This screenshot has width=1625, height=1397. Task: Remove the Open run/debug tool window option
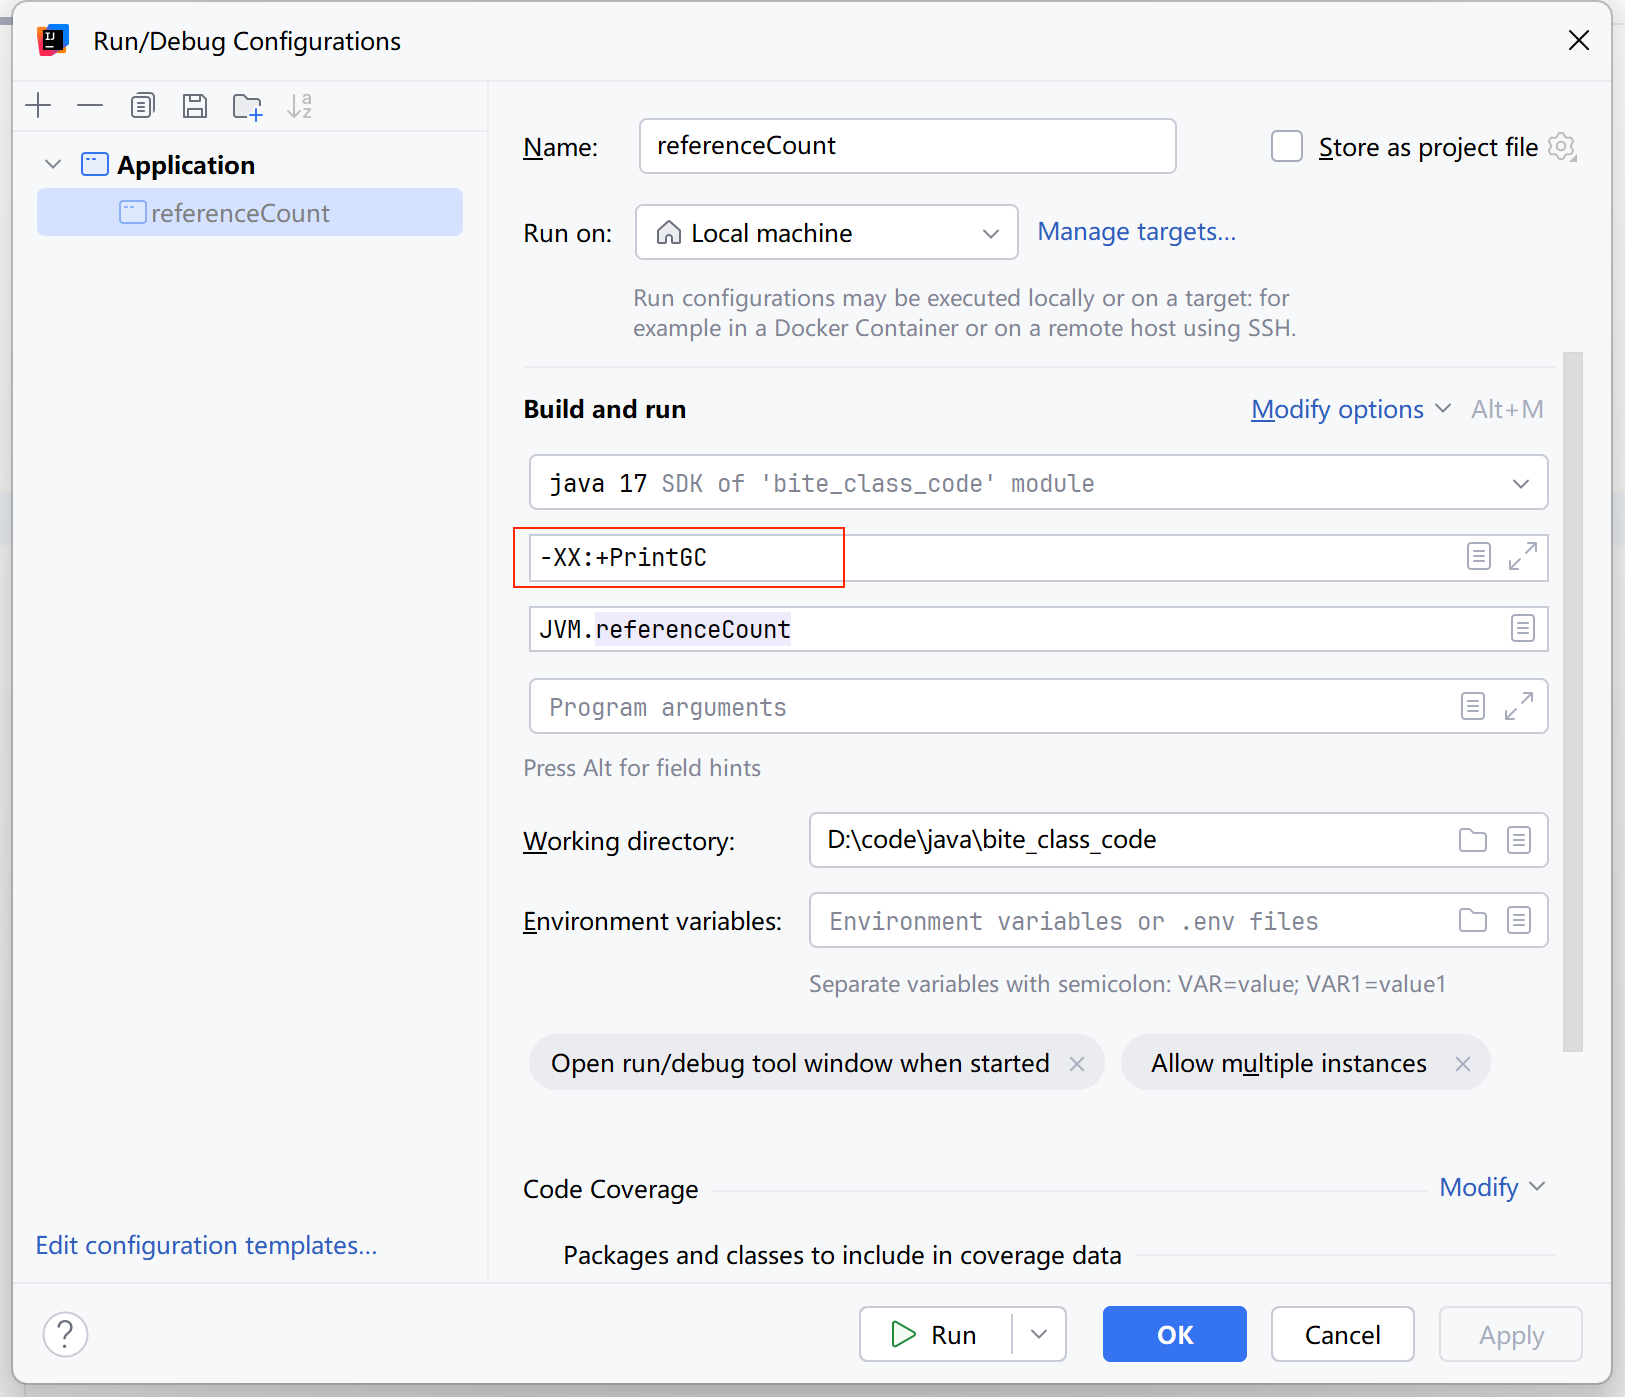pyautogui.click(x=1077, y=1064)
